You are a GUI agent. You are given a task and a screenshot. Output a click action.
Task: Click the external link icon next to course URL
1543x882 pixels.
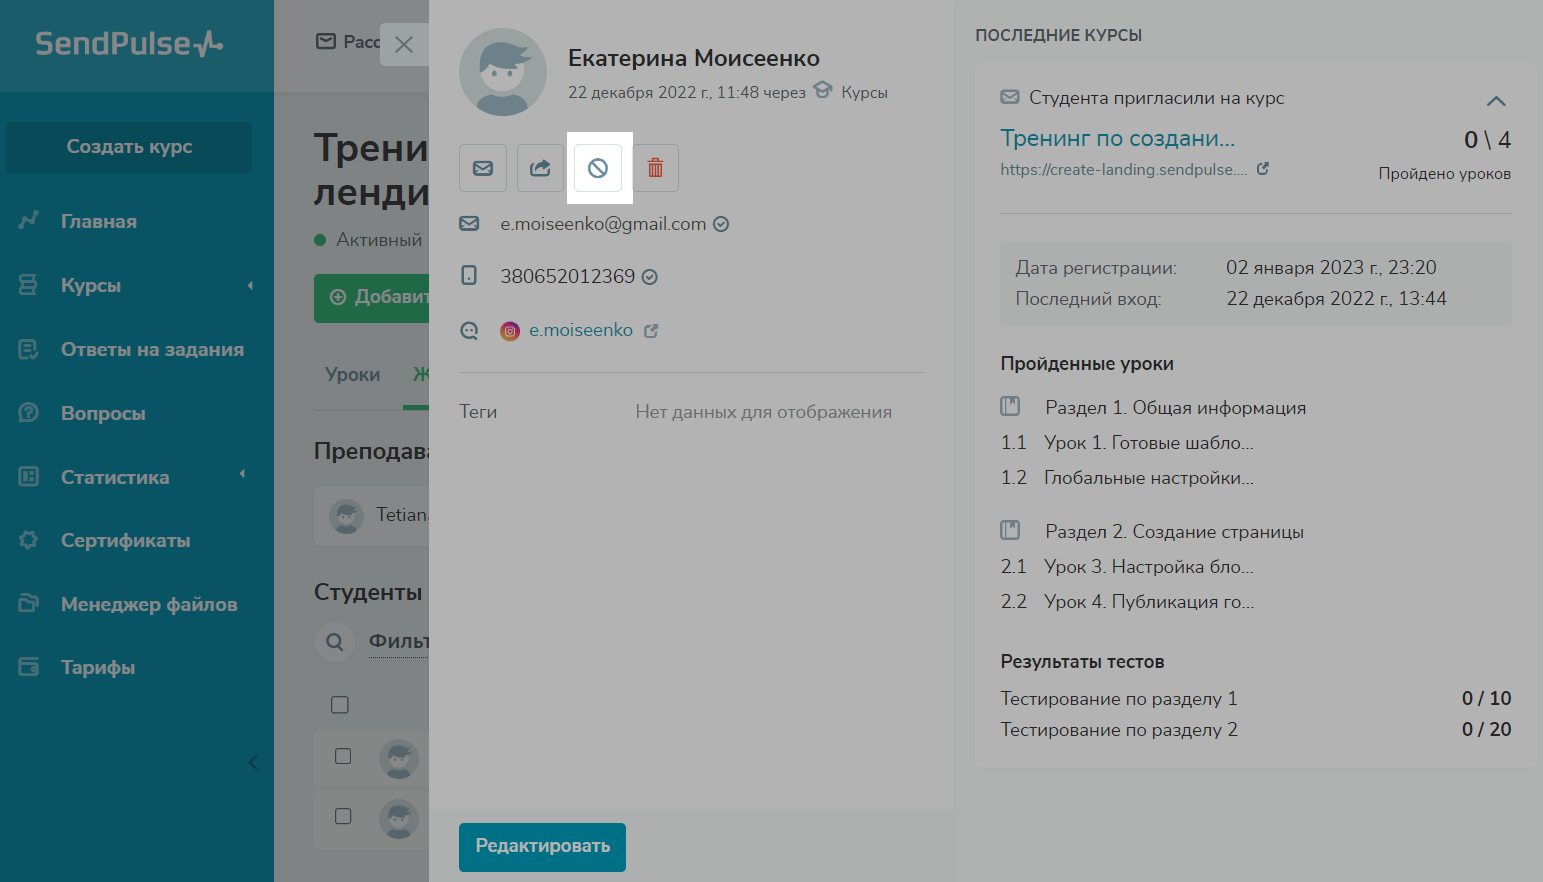(x=1263, y=169)
